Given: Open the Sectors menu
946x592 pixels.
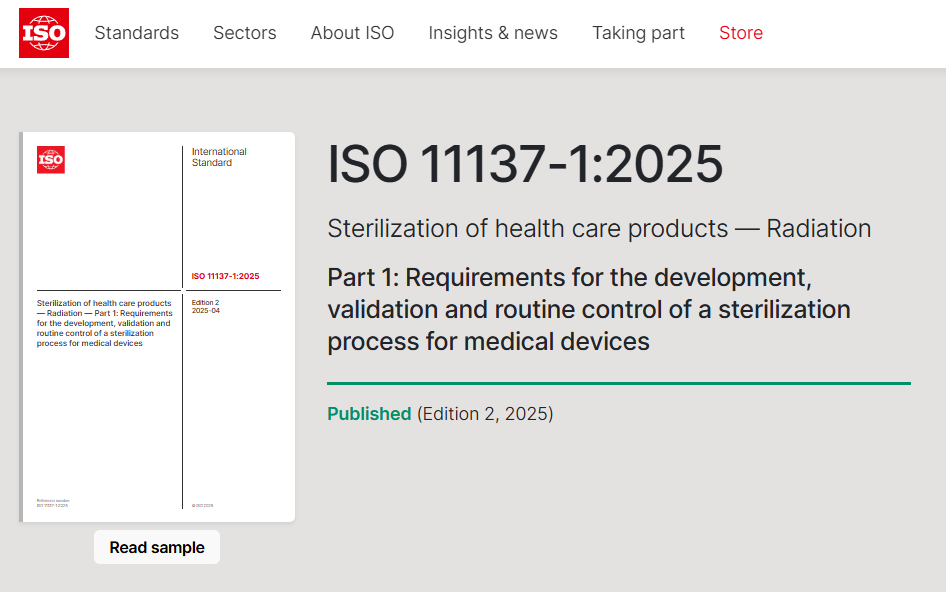Looking at the screenshot, I should click(244, 33).
